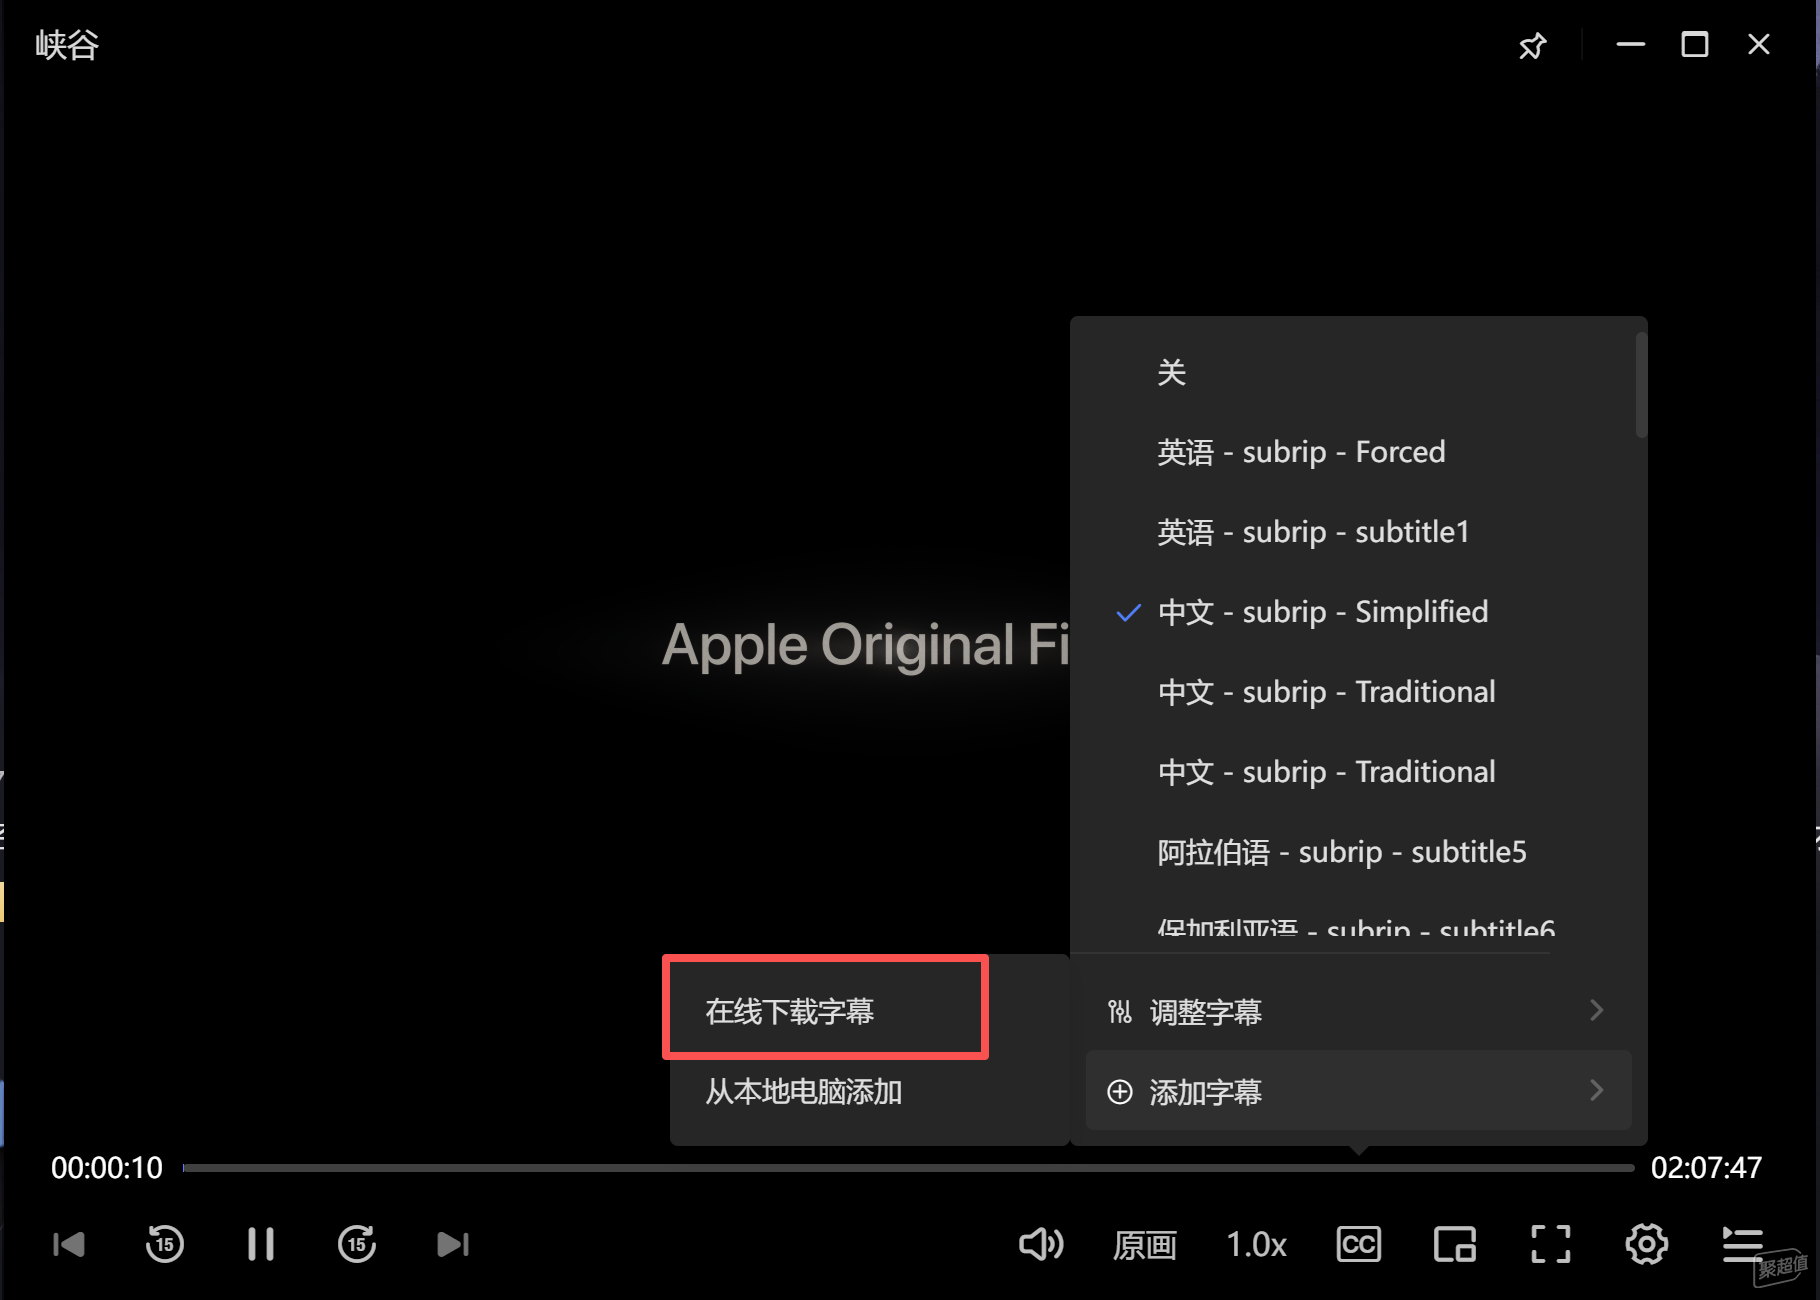Screen dimensions: 1820x1300
Task: Skip forward 15 seconds
Action: point(357,1244)
